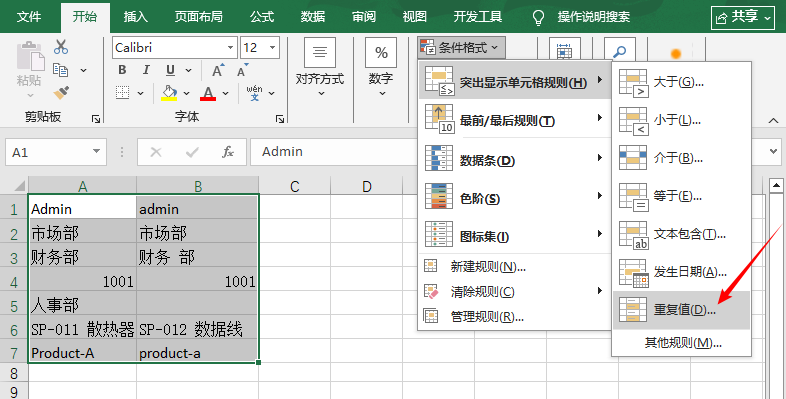Click the magnifier find icon in ribbon
This screenshot has height=399, width=786.
pos(620,52)
